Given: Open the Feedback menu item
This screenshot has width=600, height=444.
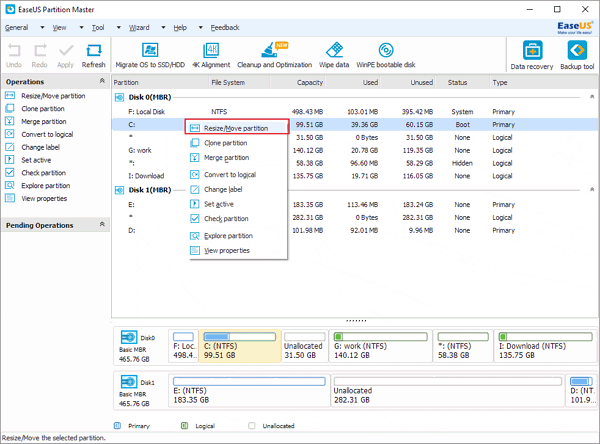Looking at the screenshot, I should 225,28.
